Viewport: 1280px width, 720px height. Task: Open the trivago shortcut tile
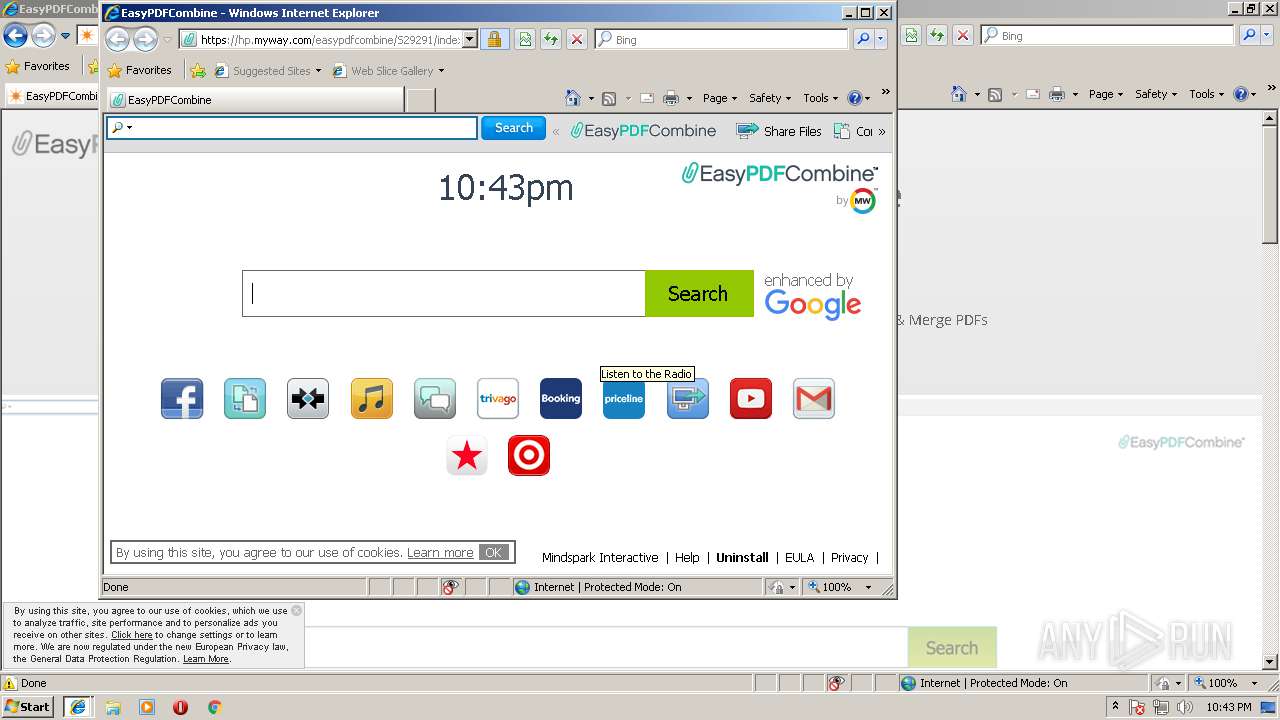pyautogui.click(x=498, y=399)
